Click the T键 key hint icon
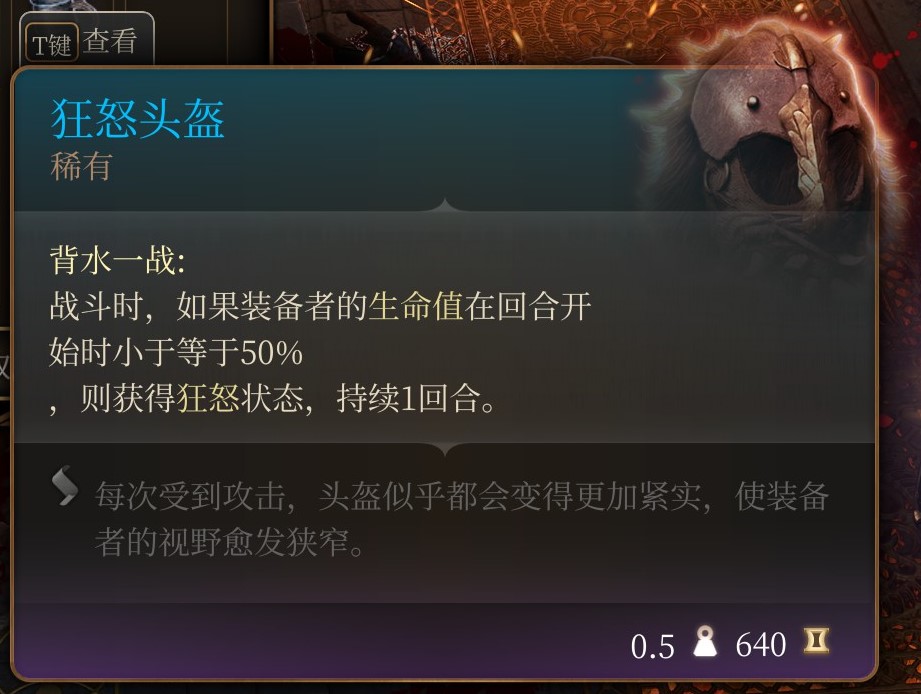 pyautogui.click(x=52, y=43)
